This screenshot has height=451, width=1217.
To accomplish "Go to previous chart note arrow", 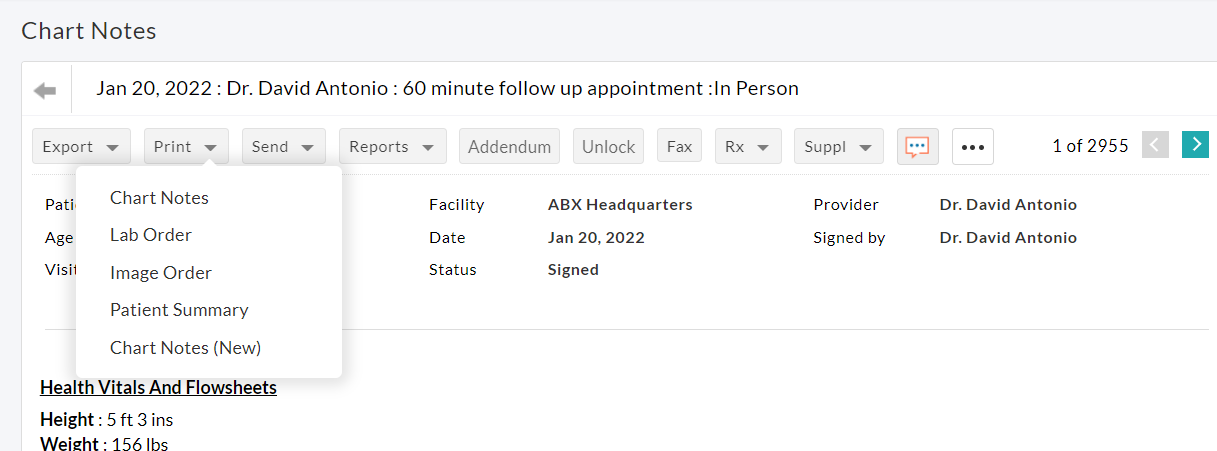I will click(x=1155, y=145).
